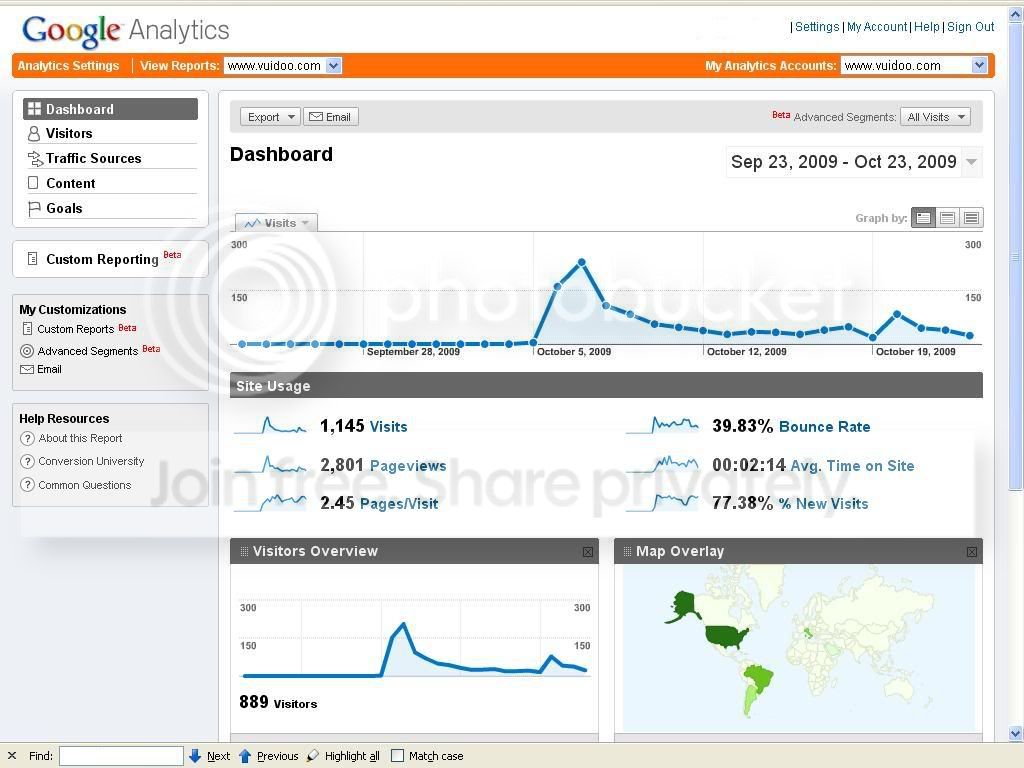Click the peak data point on visits graph
The width and height of the screenshot is (1024, 768).
click(582, 262)
